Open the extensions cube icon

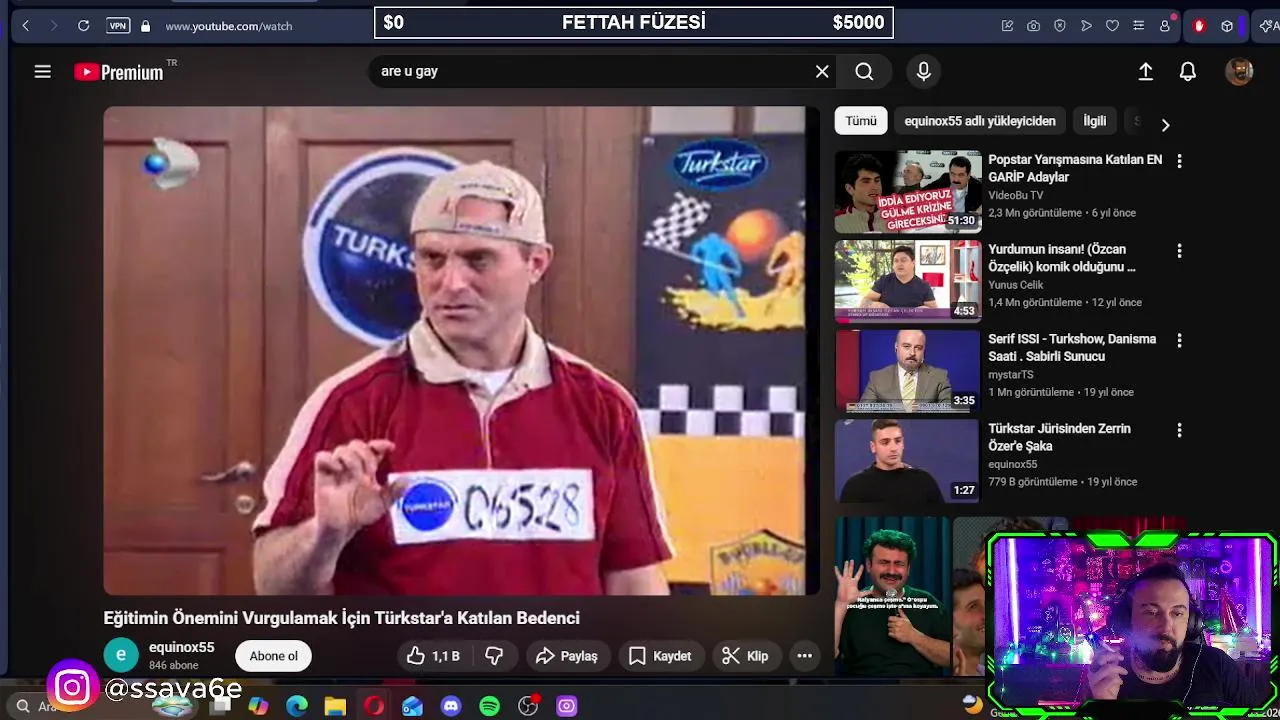(x=1227, y=26)
